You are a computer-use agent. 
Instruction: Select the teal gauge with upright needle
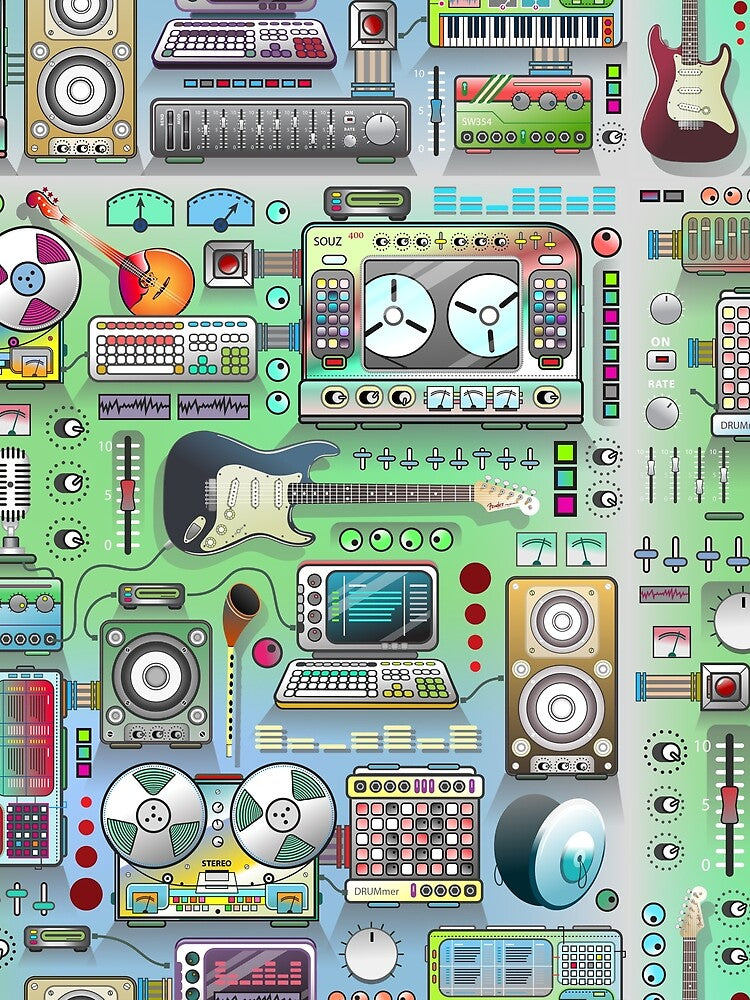[140, 209]
